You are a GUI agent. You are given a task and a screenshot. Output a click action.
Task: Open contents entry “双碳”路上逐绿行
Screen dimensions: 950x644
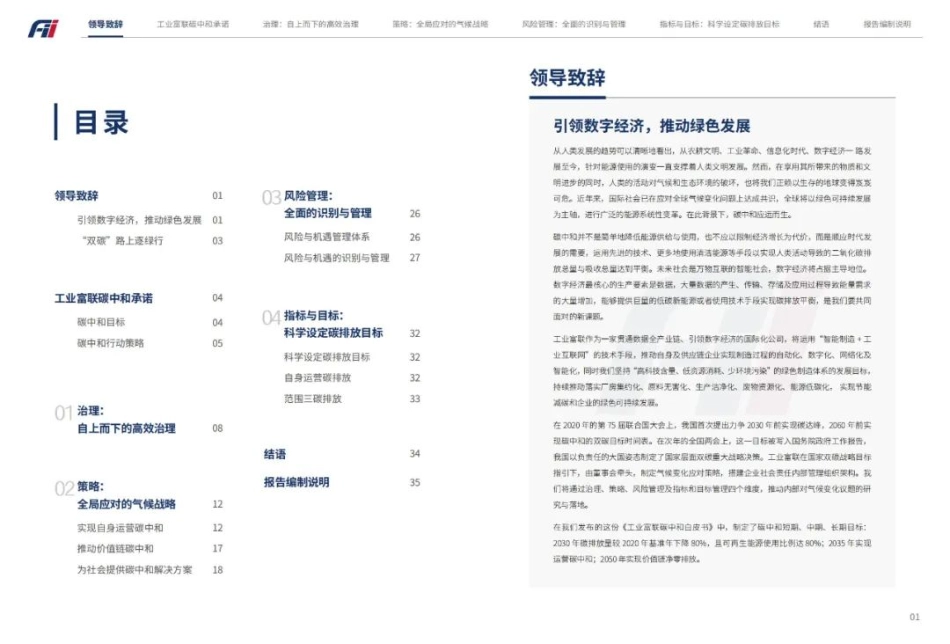[x=122, y=241]
